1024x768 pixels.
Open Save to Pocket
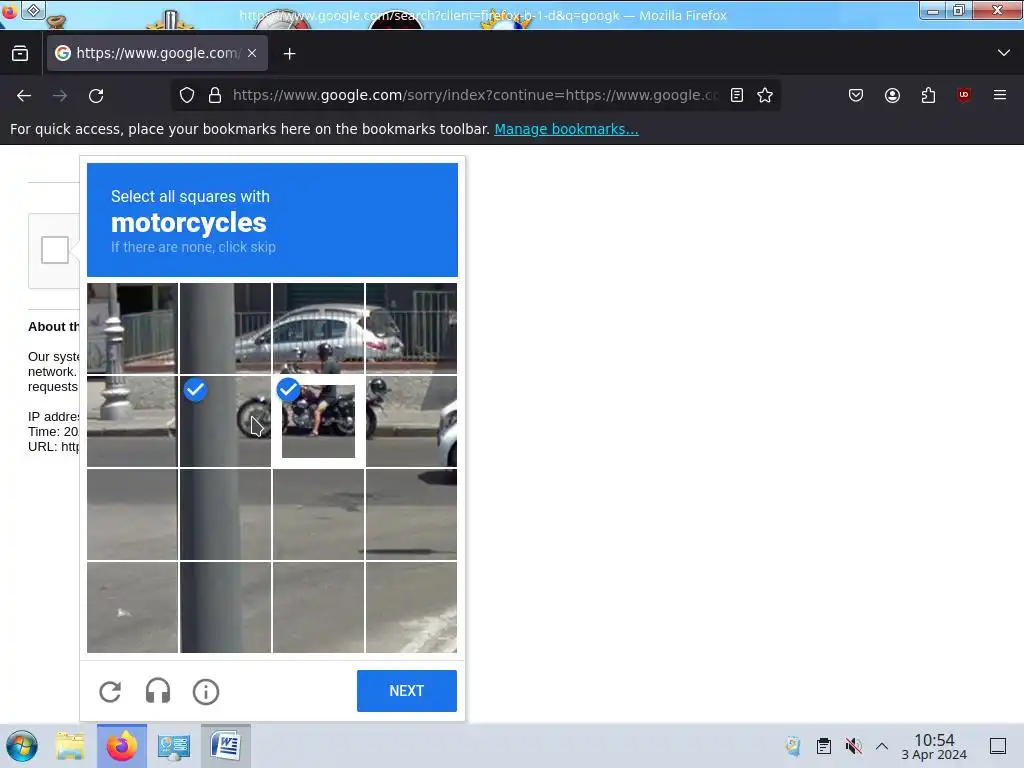856,95
